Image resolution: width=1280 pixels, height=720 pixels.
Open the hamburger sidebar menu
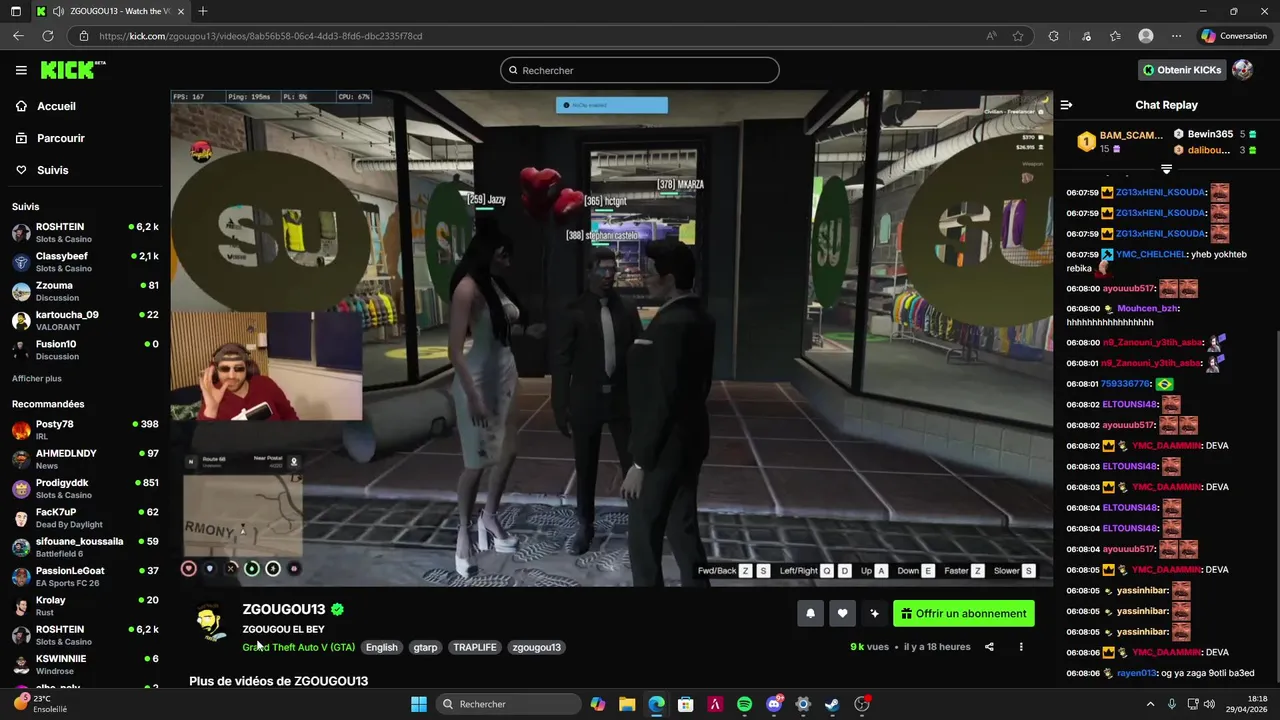coord(21,70)
